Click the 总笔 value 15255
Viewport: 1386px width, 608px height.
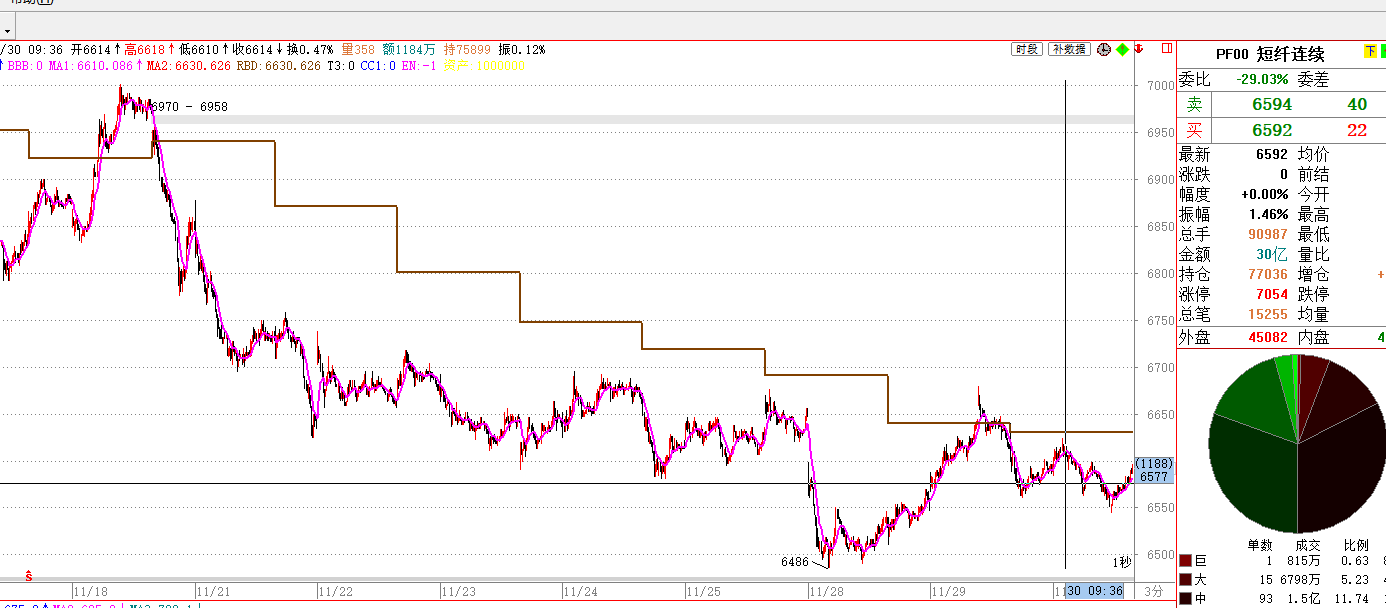click(1268, 314)
